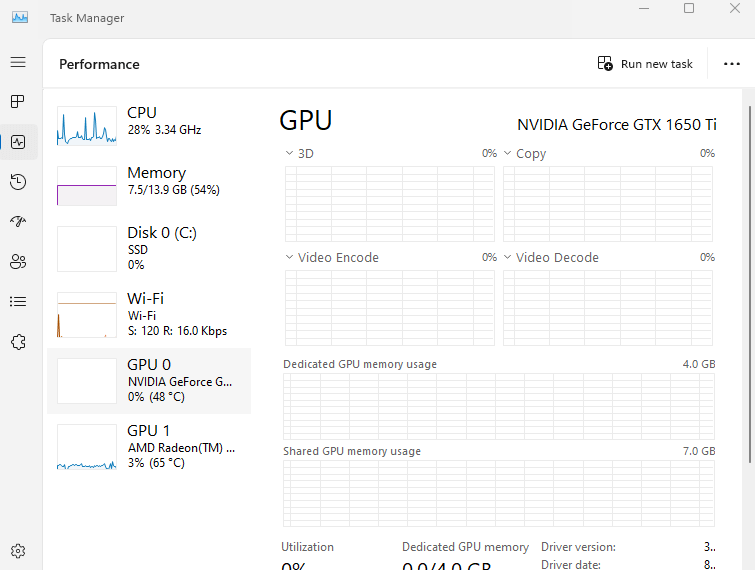
Task: Open the Startup apps page icon
Action: (18, 221)
